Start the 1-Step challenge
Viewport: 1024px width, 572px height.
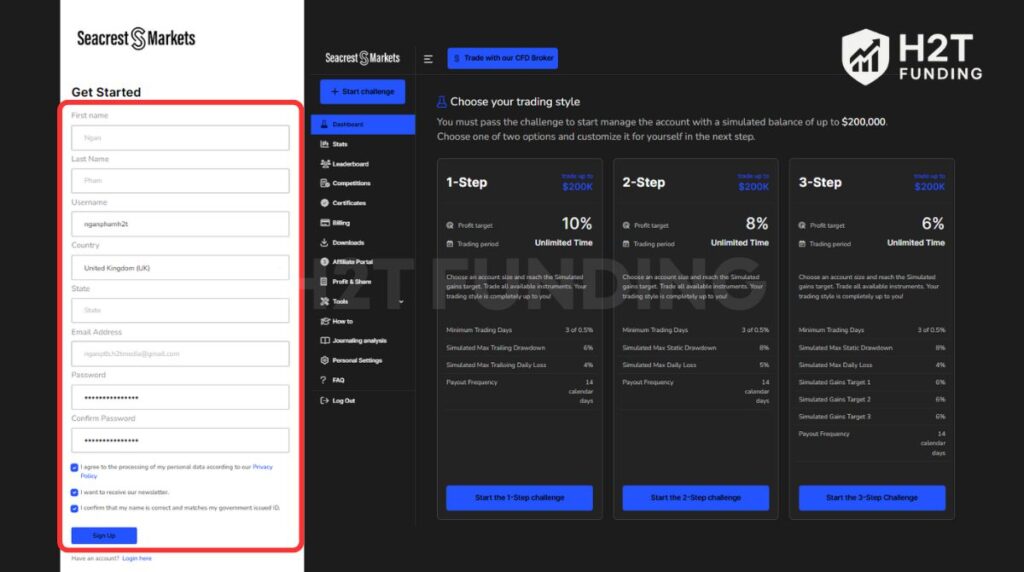pyautogui.click(x=519, y=498)
